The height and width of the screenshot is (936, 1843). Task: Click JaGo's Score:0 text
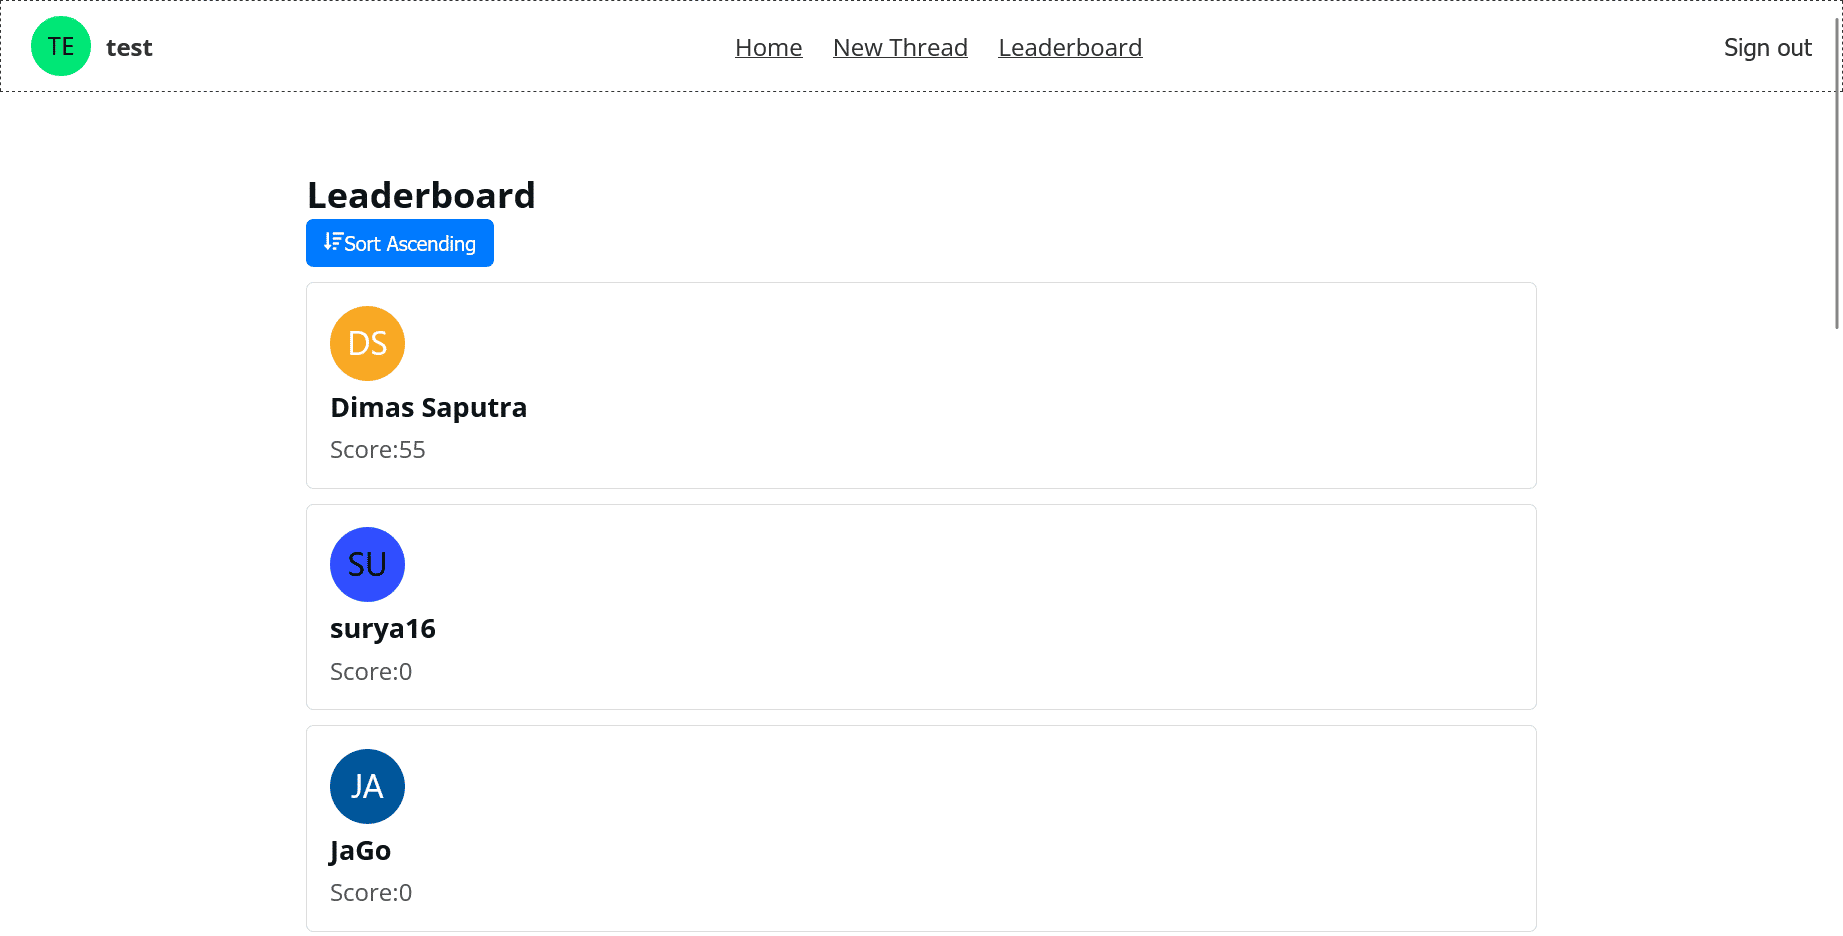click(x=371, y=893)
